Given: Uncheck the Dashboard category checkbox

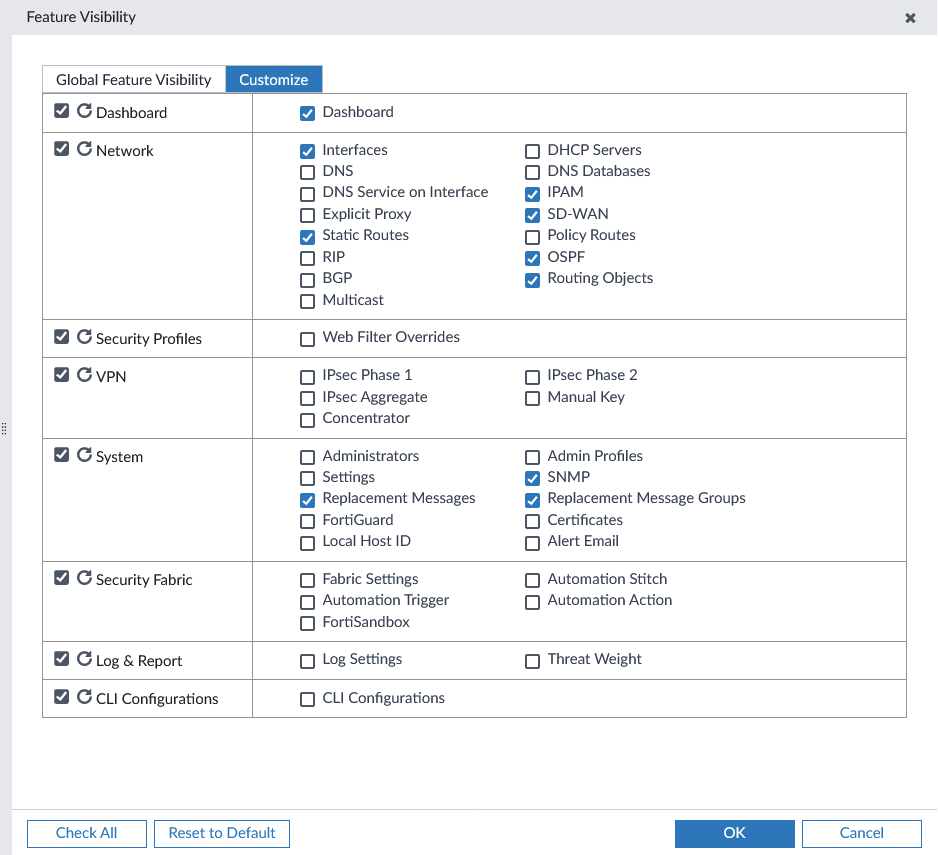Looking at the screenshot, I should click(x=62, y=111).
